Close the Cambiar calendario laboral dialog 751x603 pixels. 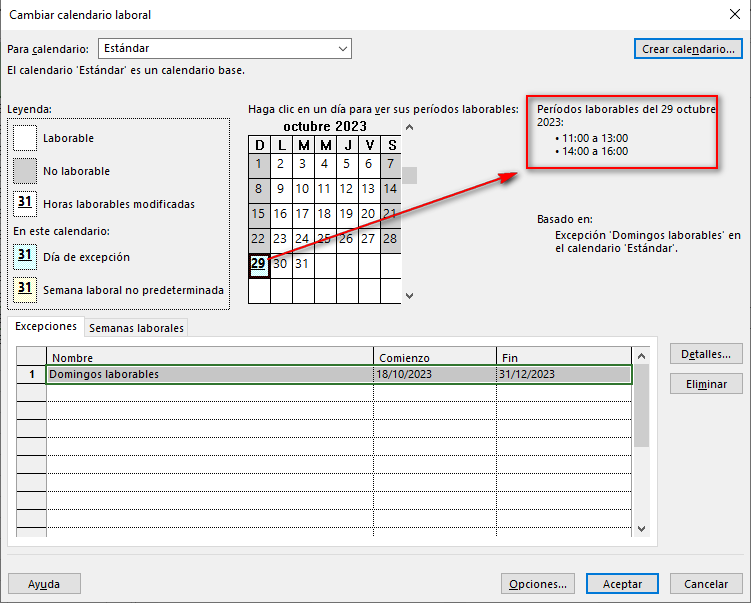pos(736,13)
